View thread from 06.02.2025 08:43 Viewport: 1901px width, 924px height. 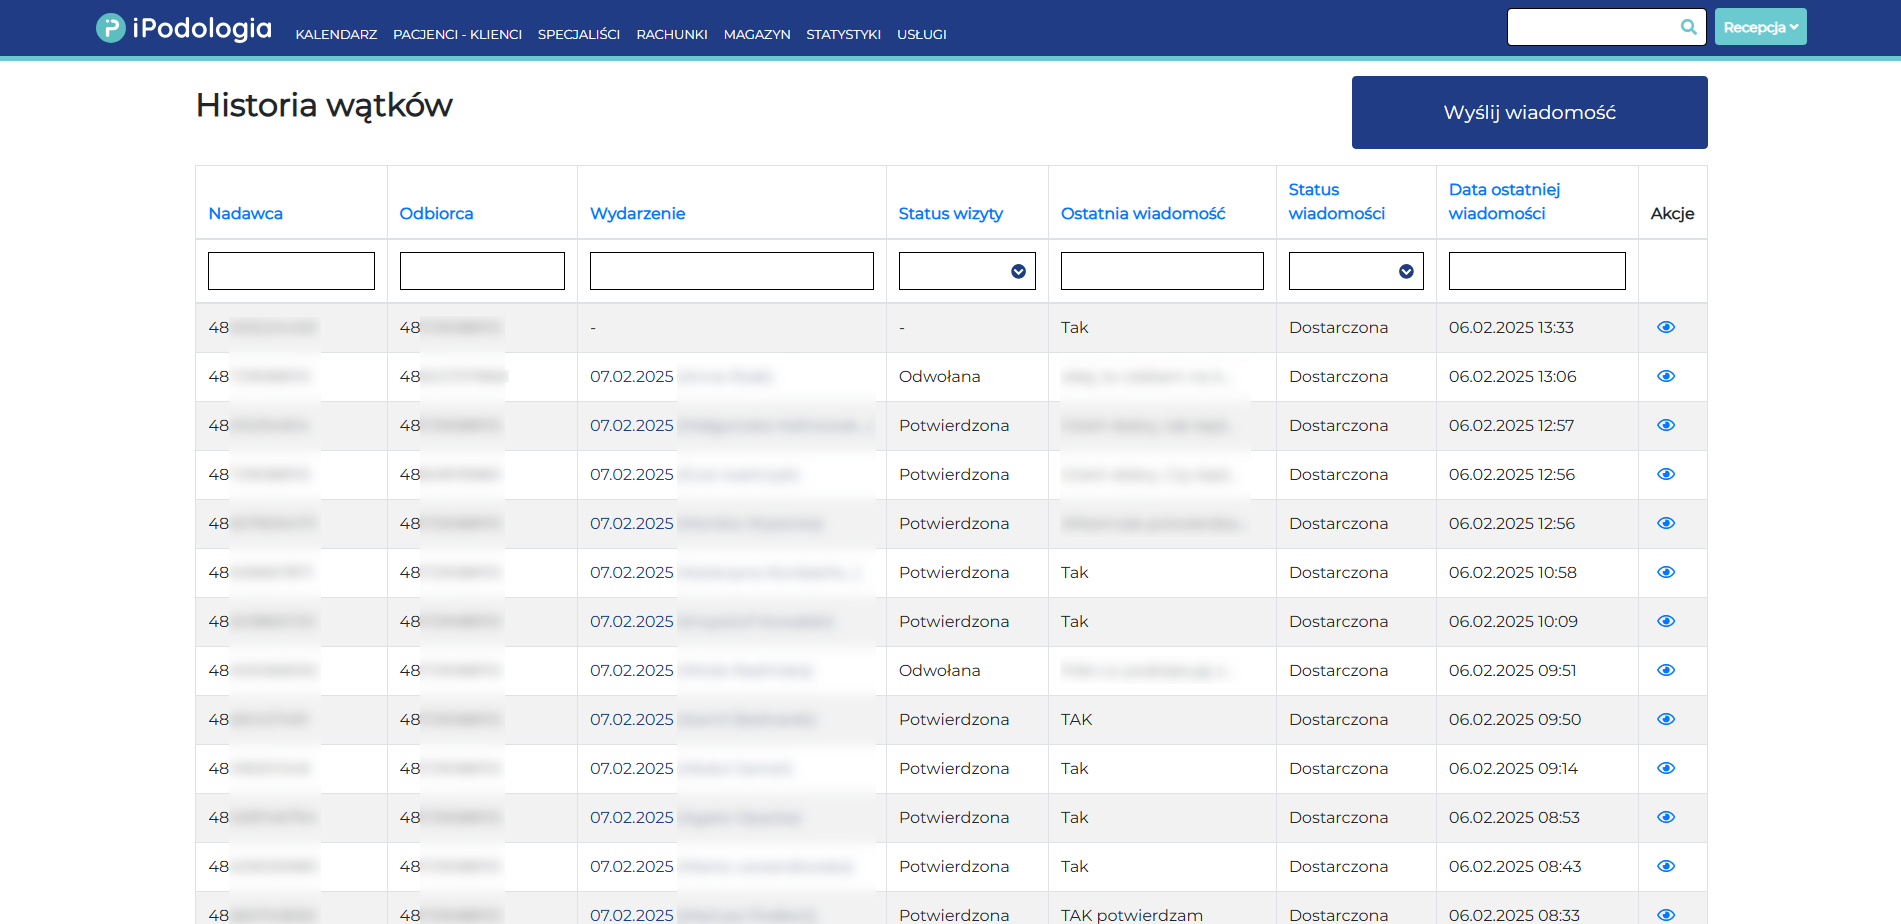point(1665,867)
